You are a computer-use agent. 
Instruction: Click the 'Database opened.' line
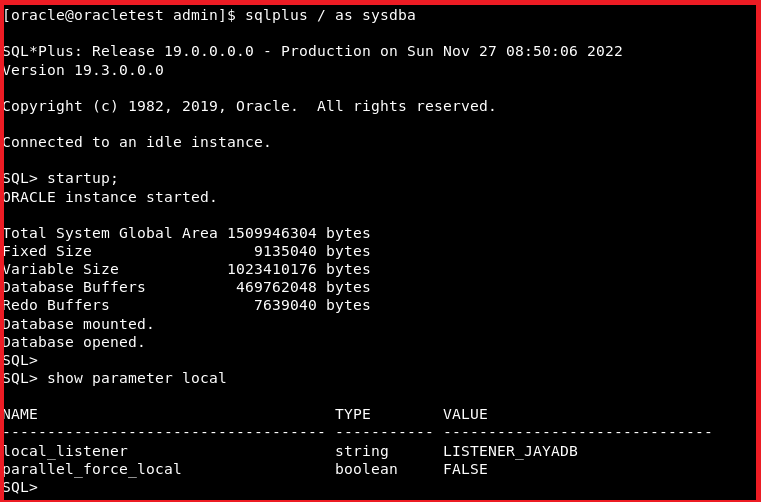[x=74, y=342]
